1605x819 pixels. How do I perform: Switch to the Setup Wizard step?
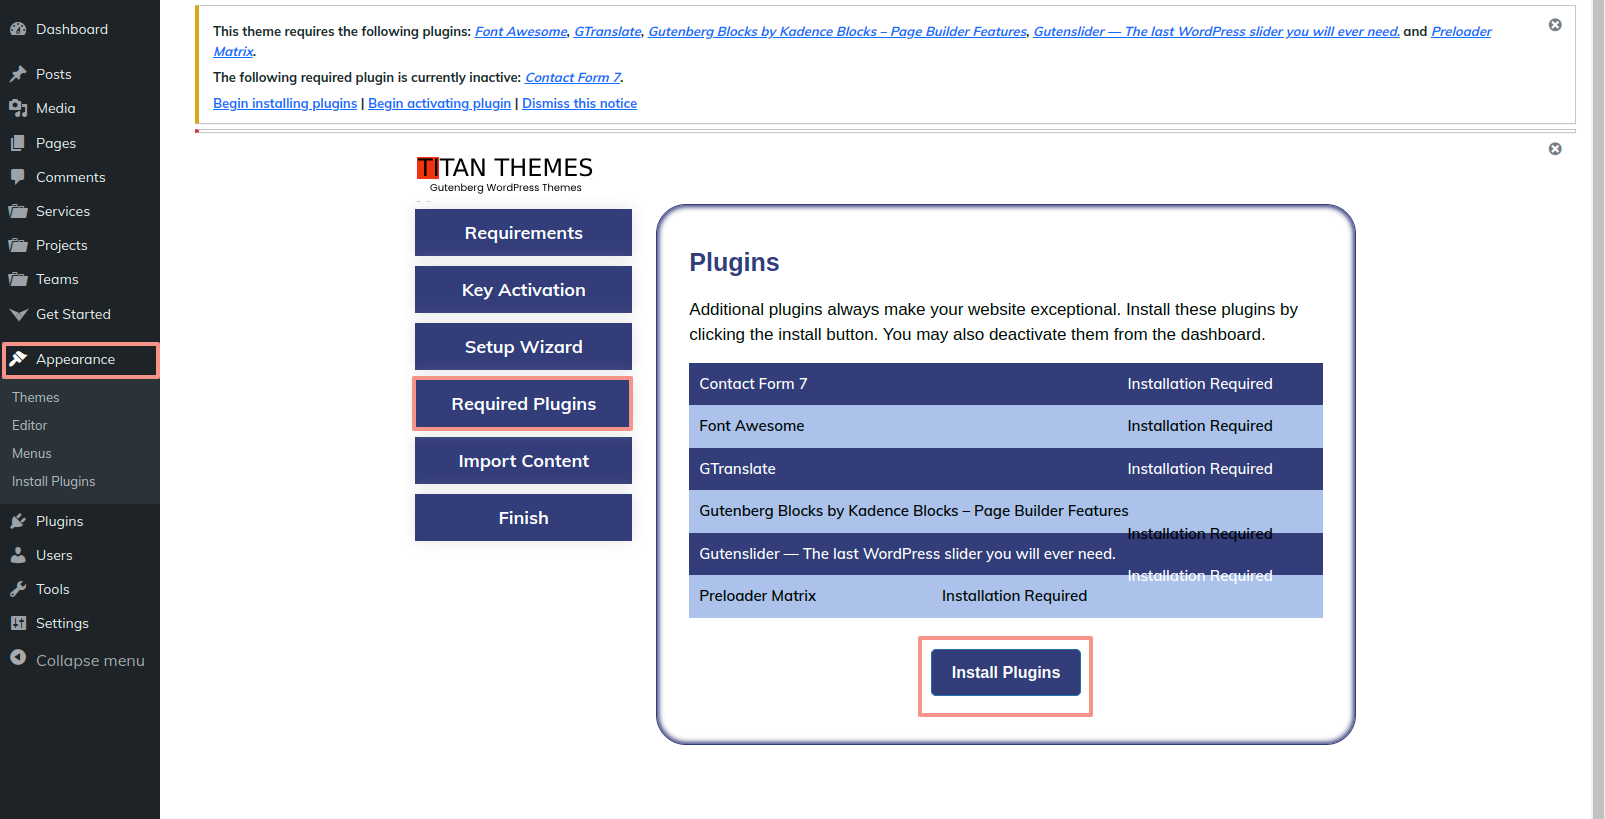coord(523,347)
